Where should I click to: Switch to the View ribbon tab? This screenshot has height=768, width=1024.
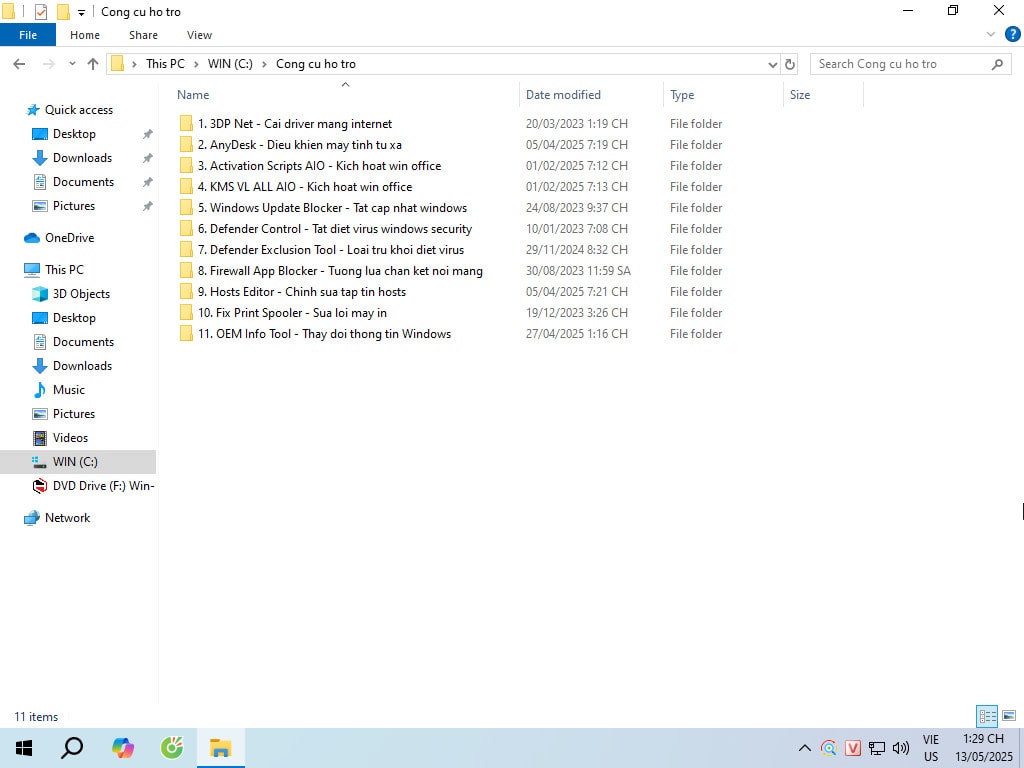point(199,35)
